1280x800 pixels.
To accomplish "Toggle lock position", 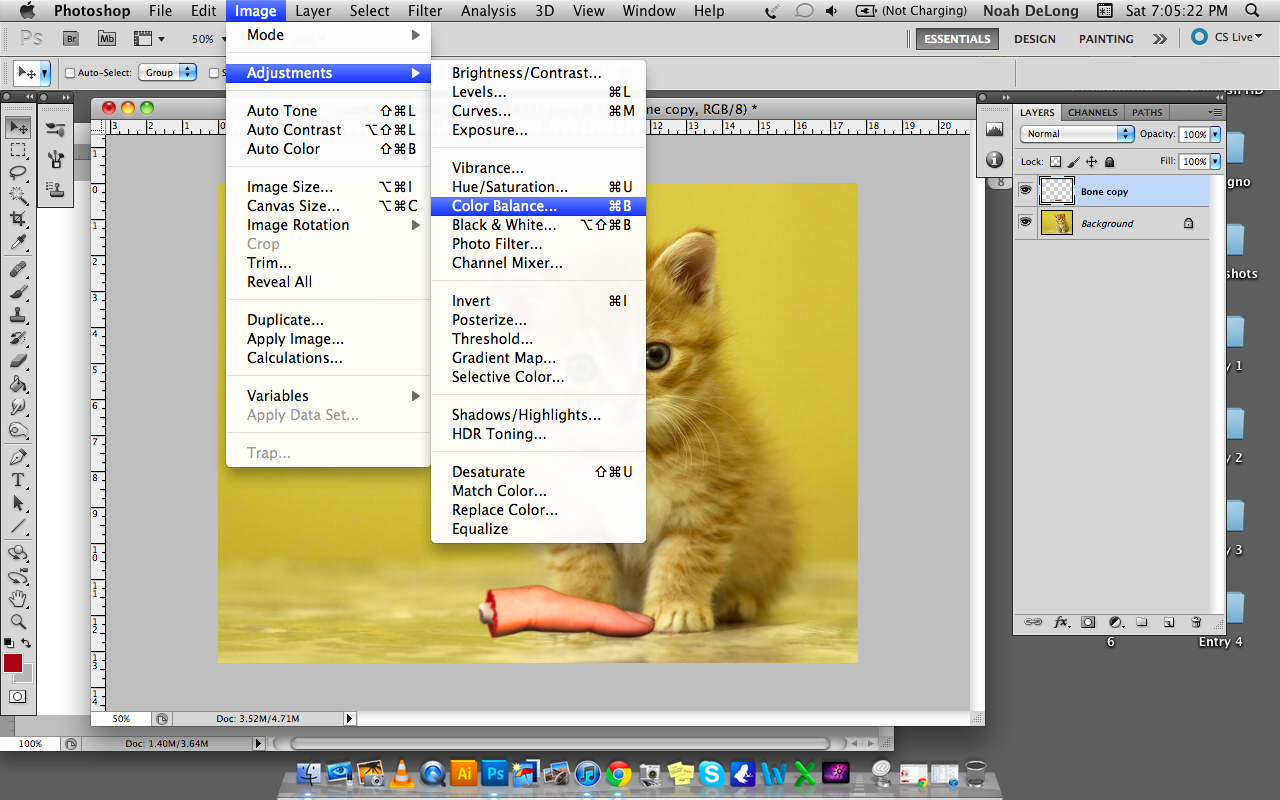I will coord(1091,162).
